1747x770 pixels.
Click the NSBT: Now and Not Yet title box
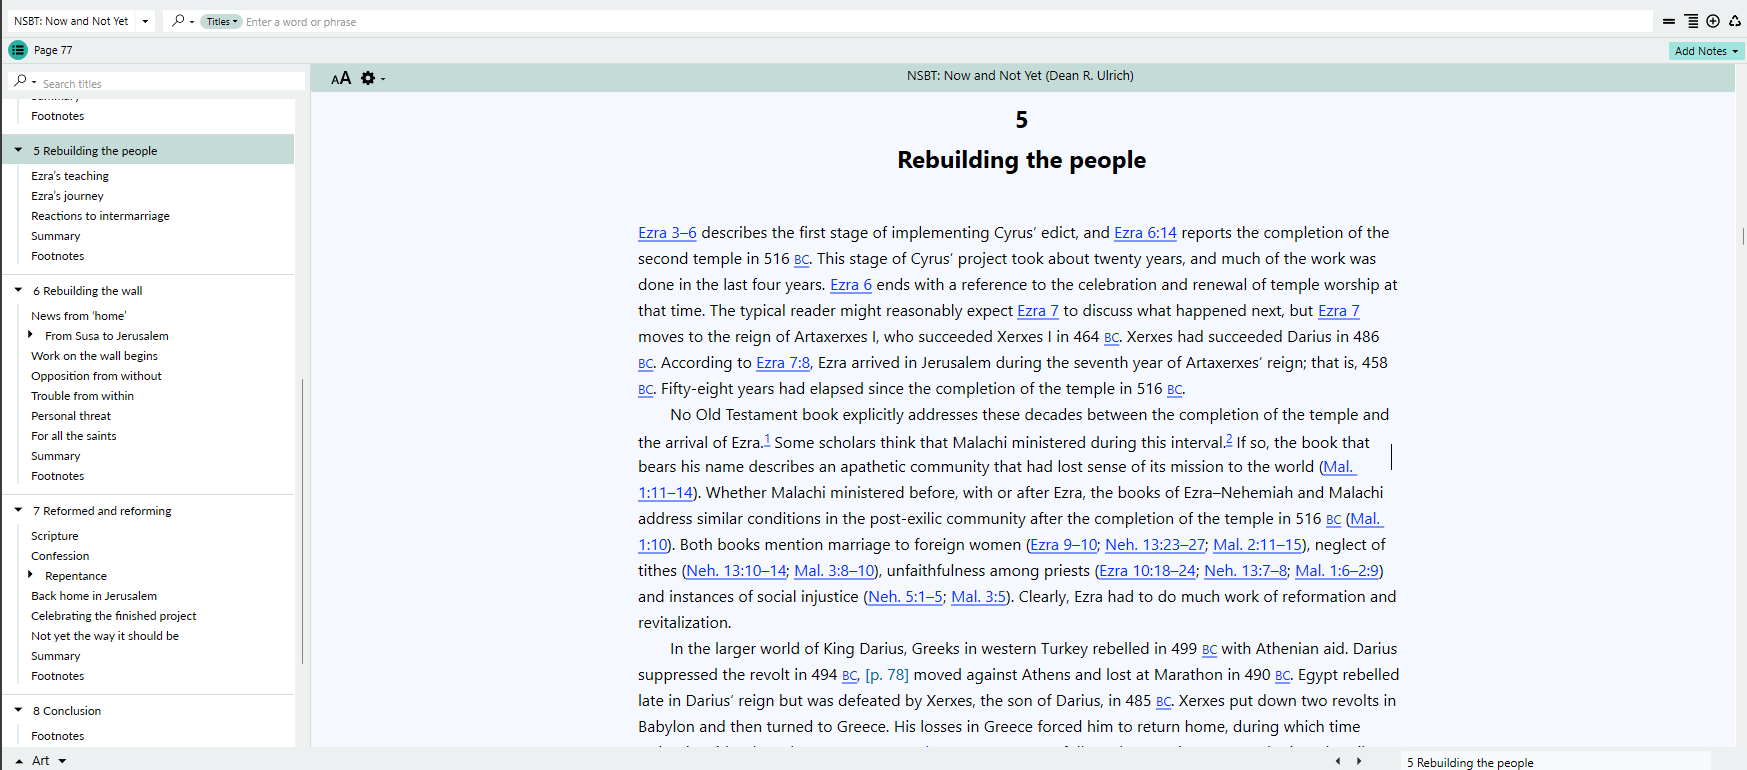tap(72, 21)
